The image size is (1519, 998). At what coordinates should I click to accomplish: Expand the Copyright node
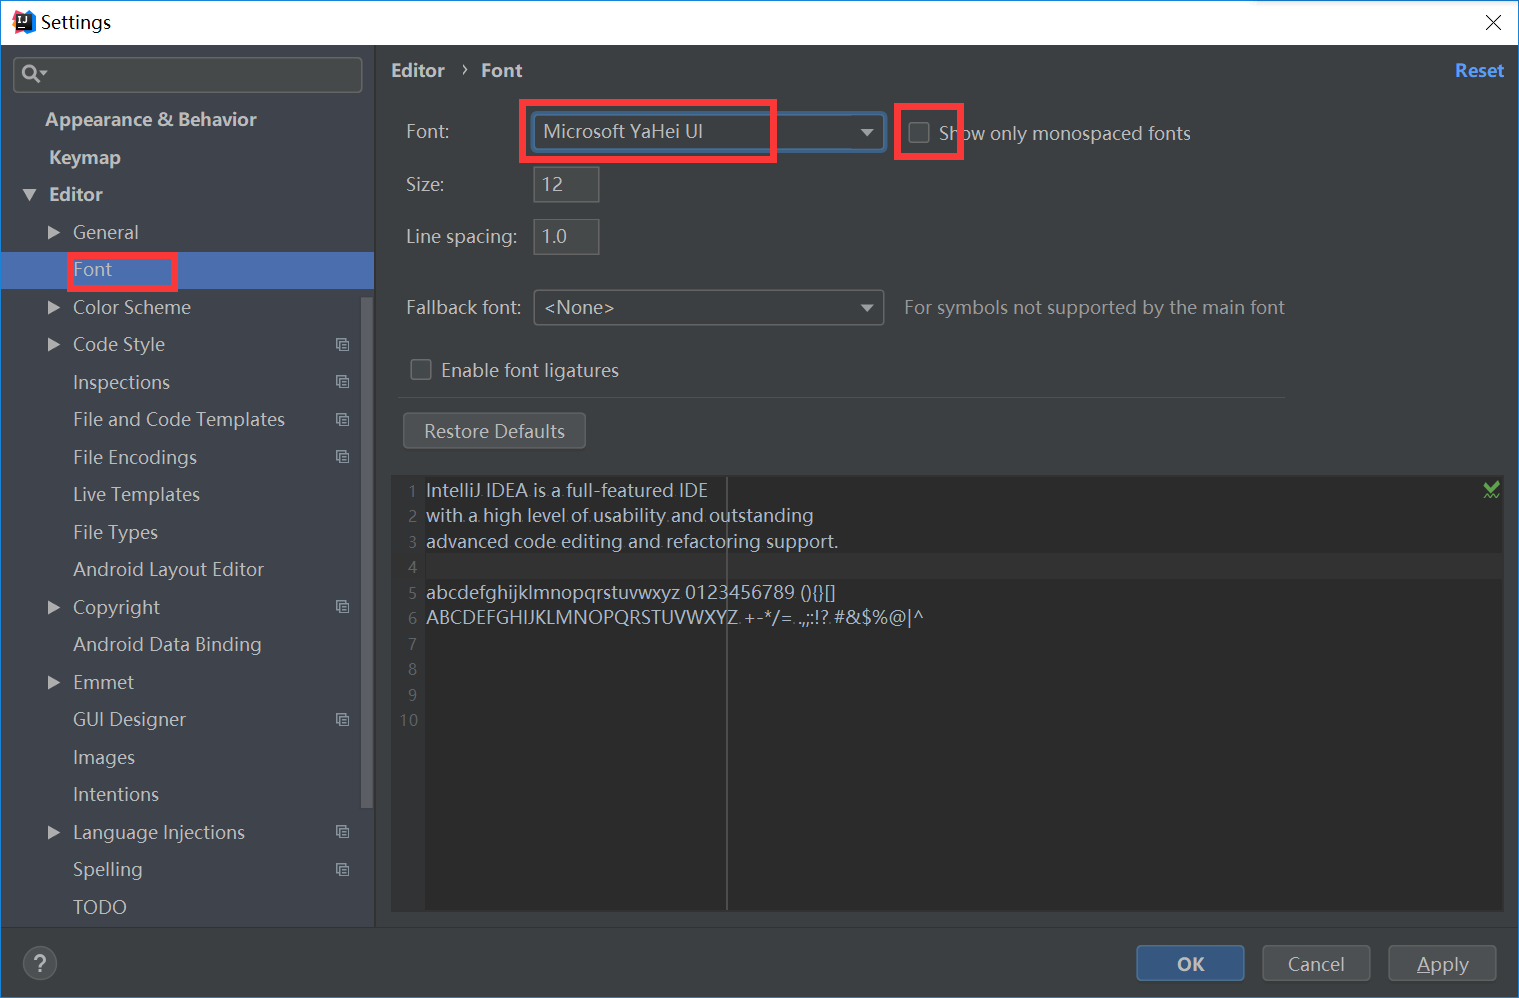pos(54,607)
